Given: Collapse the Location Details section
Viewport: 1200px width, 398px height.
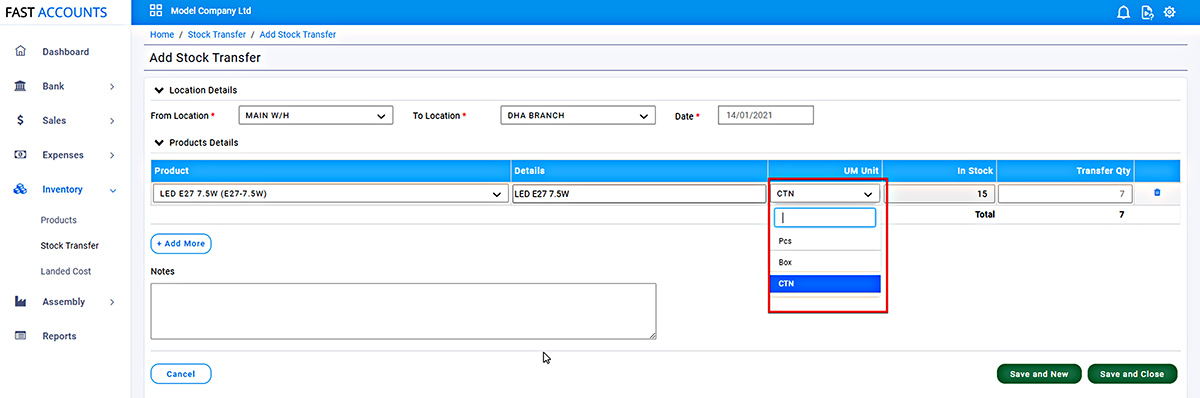Looking at the screenshot, I should (x=159, y=90).
